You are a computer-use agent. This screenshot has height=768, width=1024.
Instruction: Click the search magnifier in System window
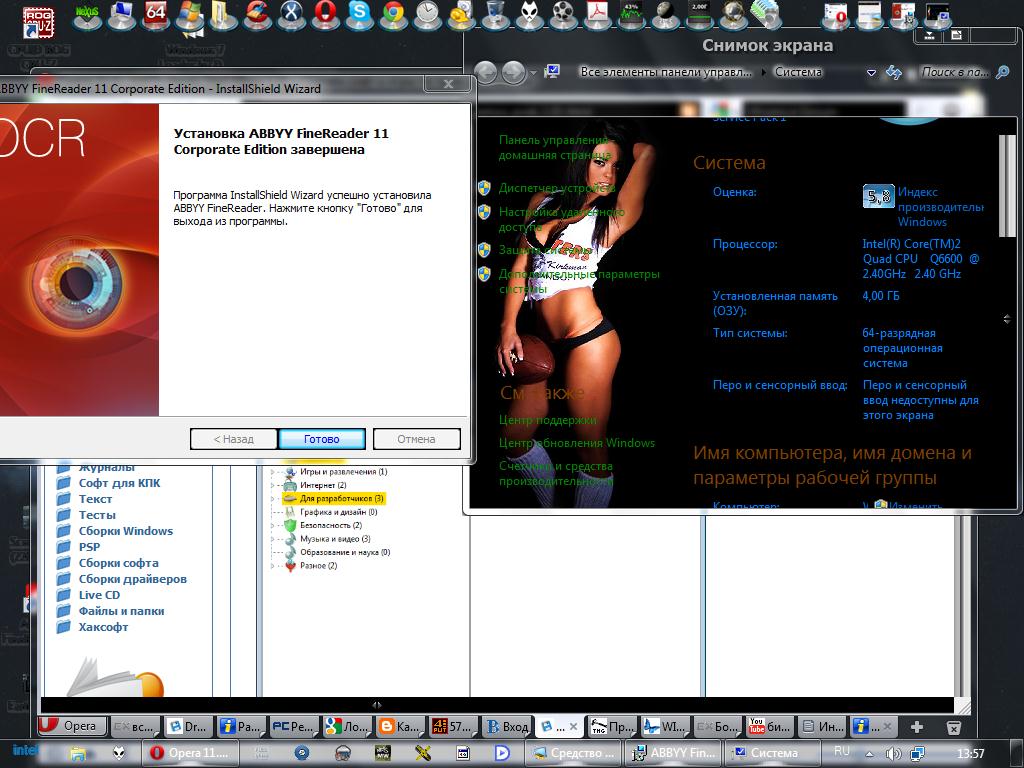point(1002,72)
